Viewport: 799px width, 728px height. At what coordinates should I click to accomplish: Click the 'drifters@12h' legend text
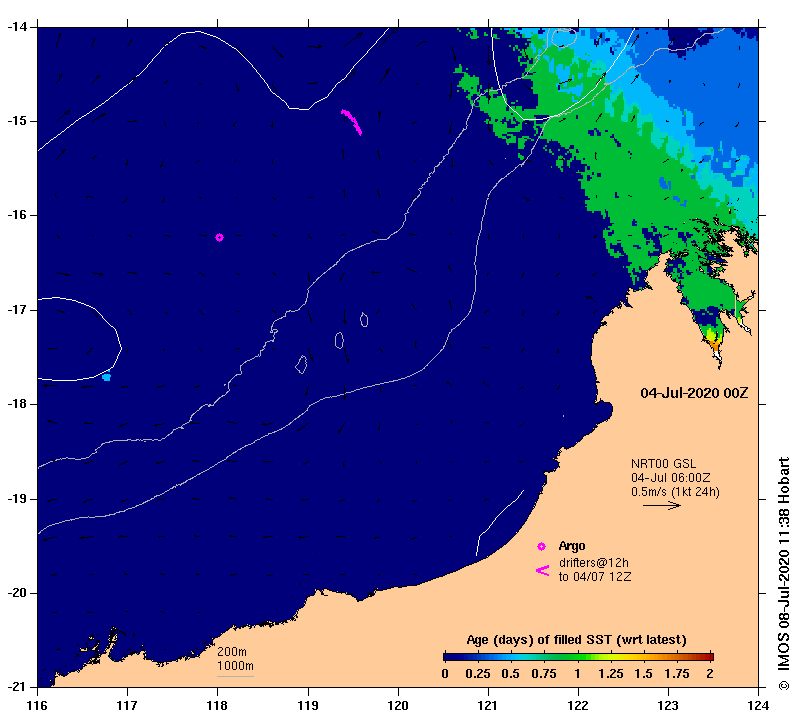594,563
